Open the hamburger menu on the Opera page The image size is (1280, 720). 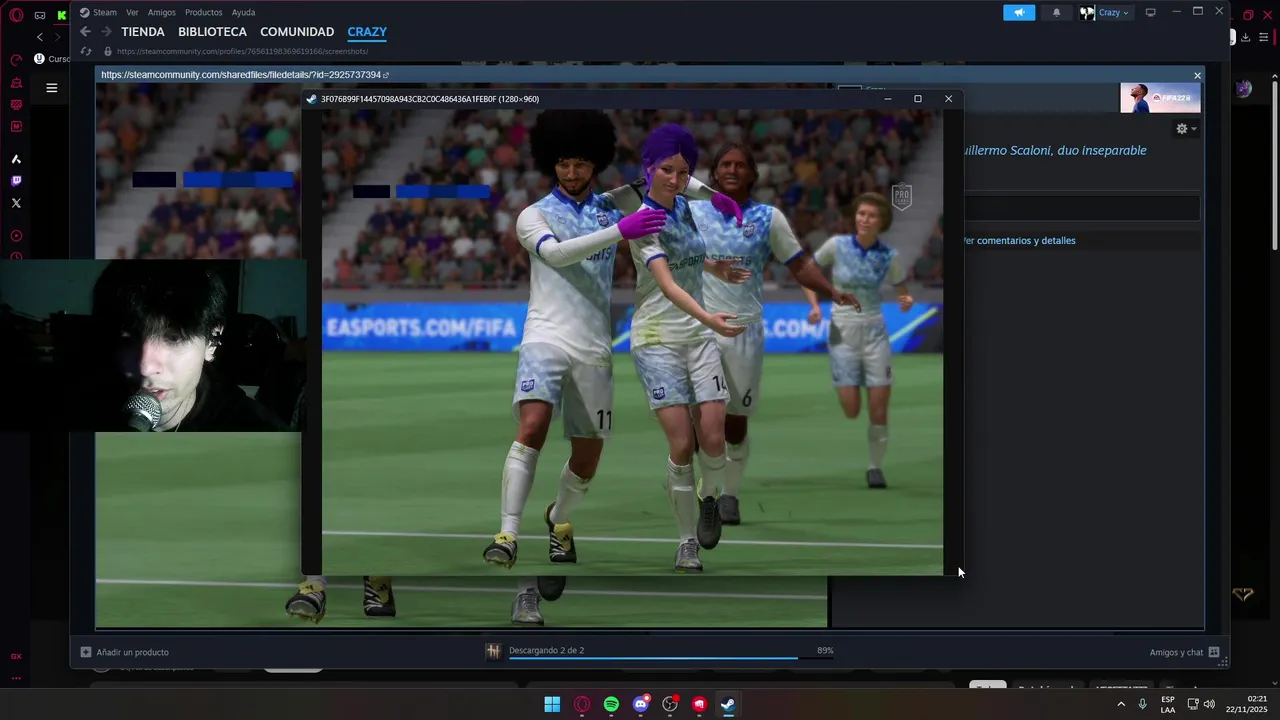(52, 88)
